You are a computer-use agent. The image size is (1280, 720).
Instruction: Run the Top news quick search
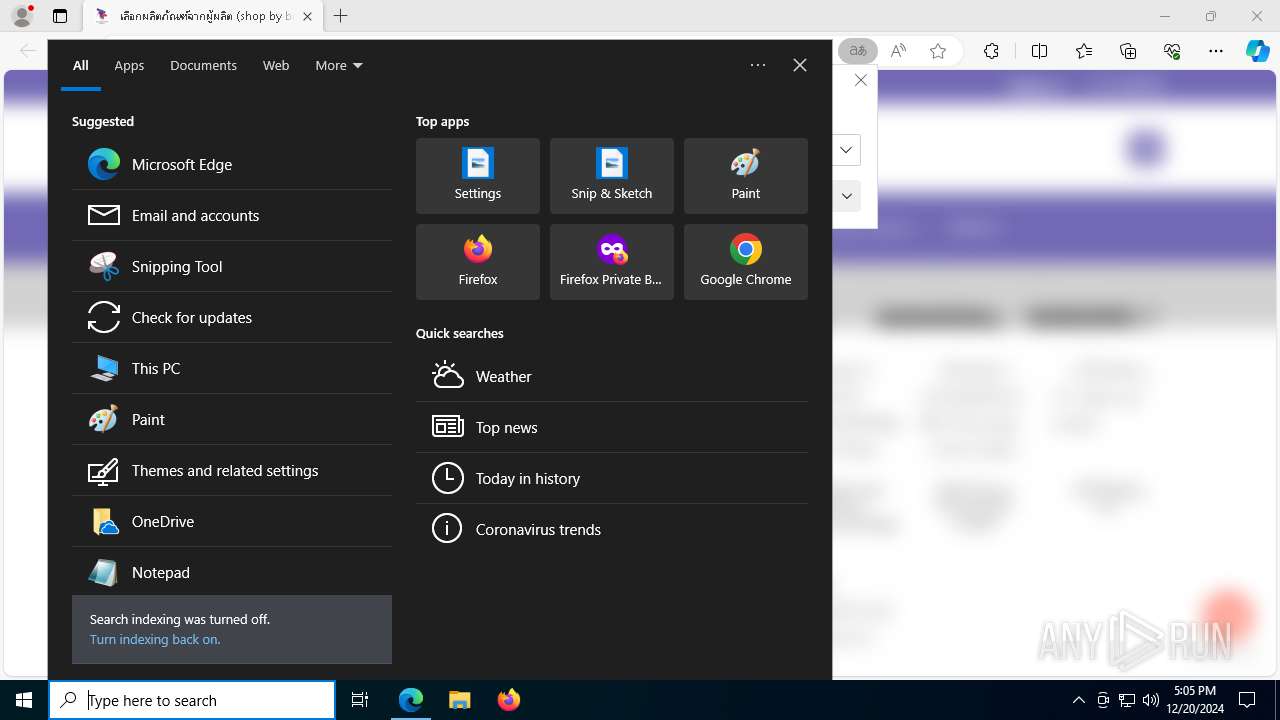[612, 427]
